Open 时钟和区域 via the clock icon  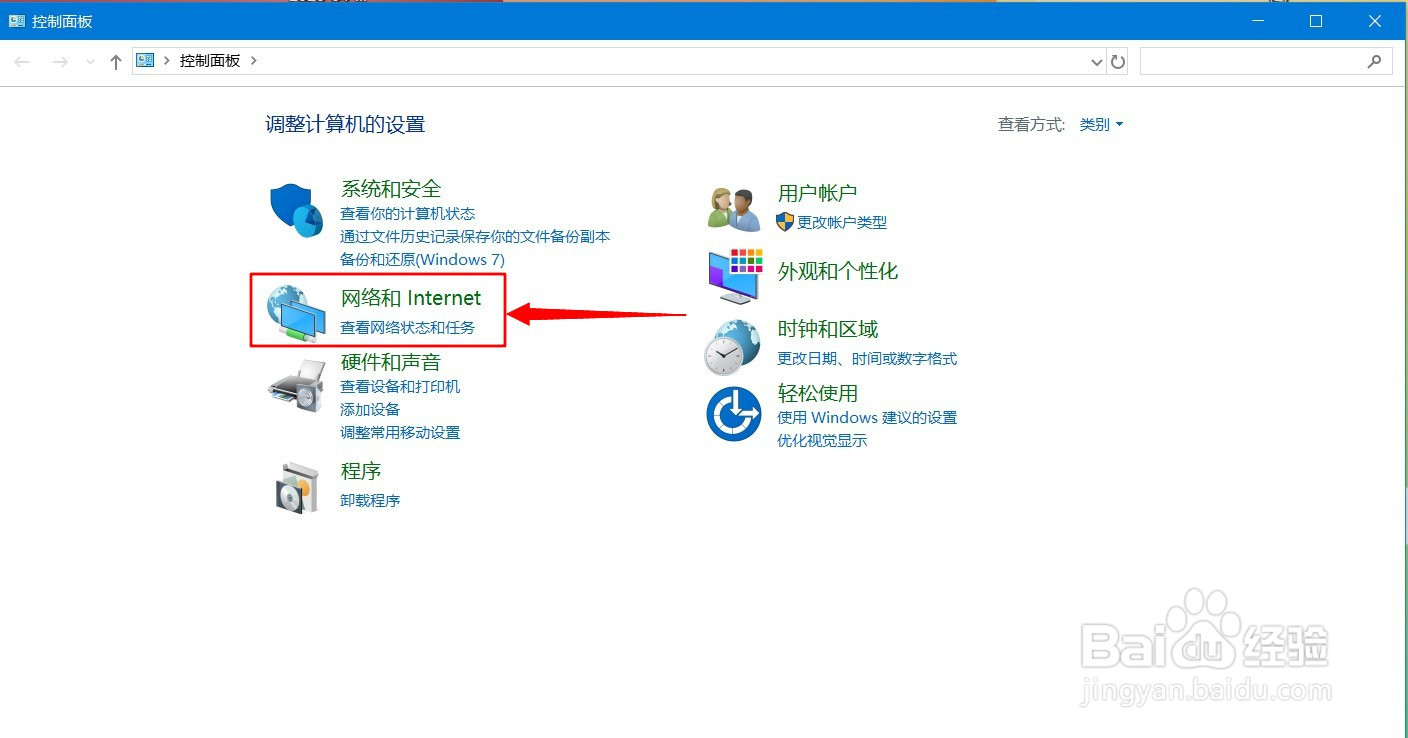733,344
